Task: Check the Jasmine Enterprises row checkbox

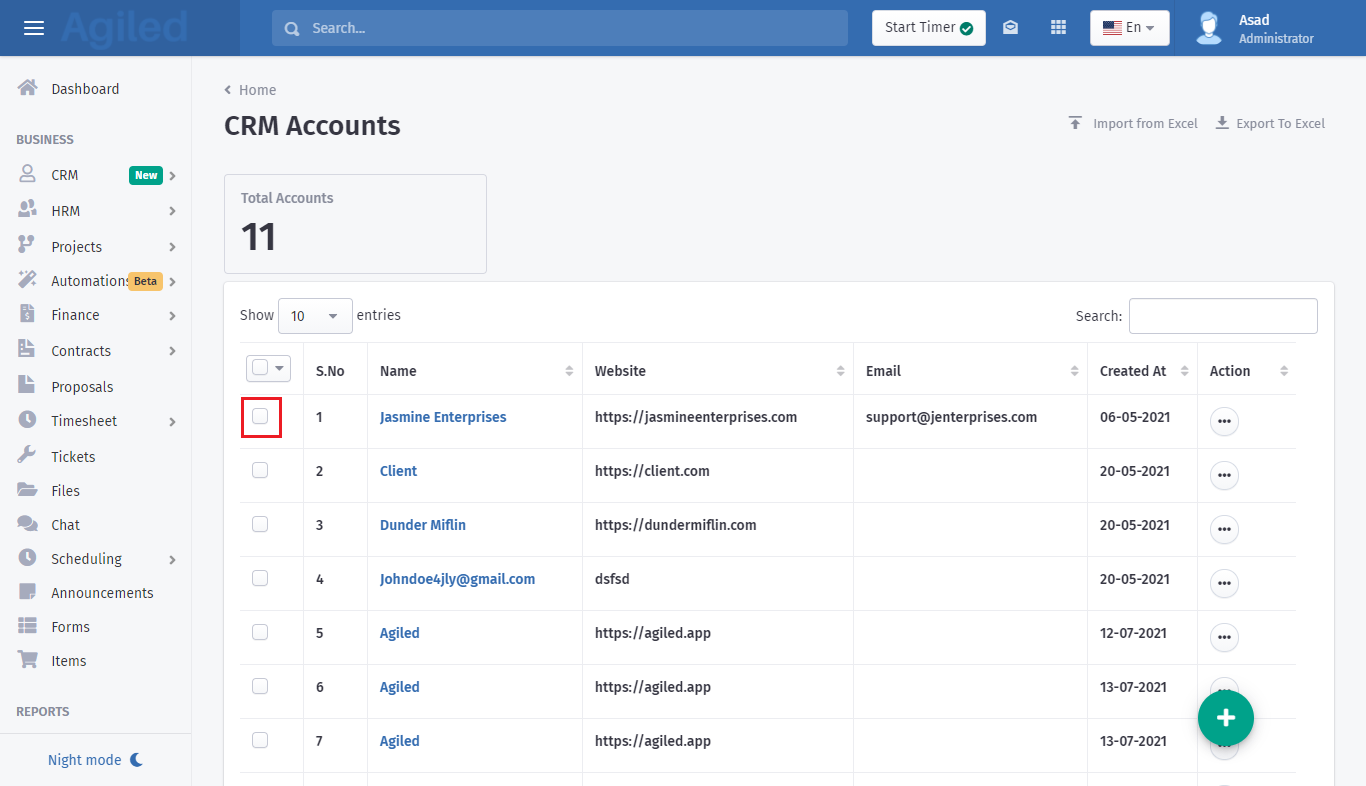Action: coord(260,416)
